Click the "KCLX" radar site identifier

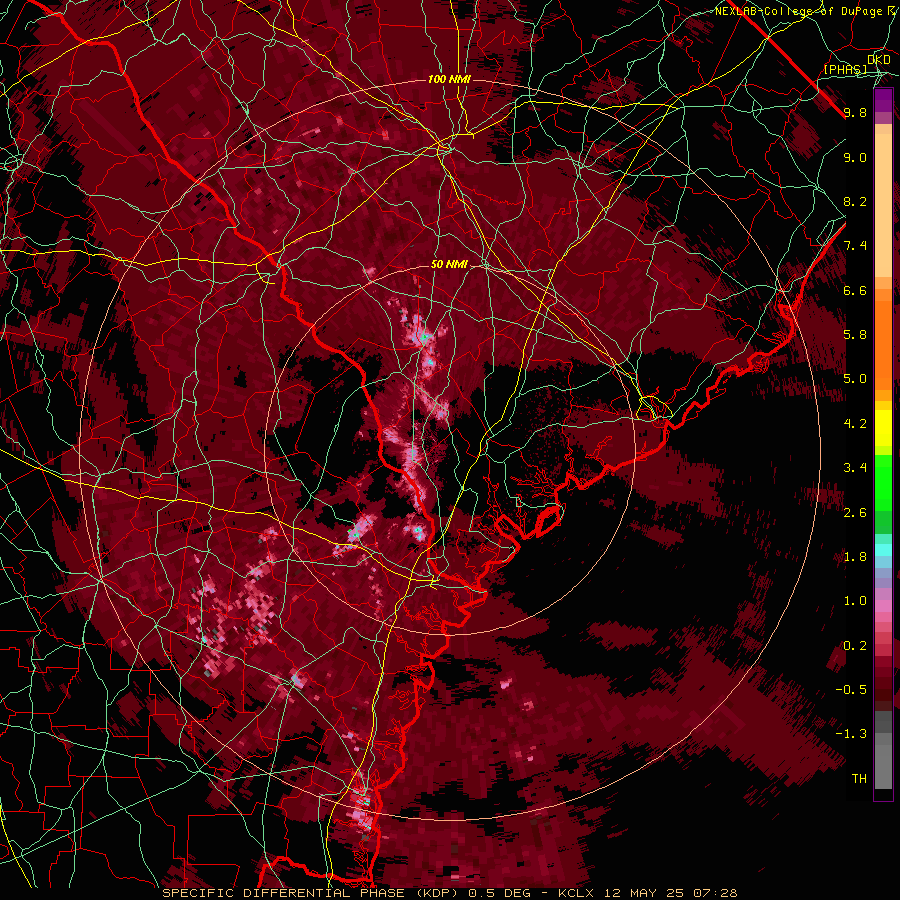pos(576,893)
